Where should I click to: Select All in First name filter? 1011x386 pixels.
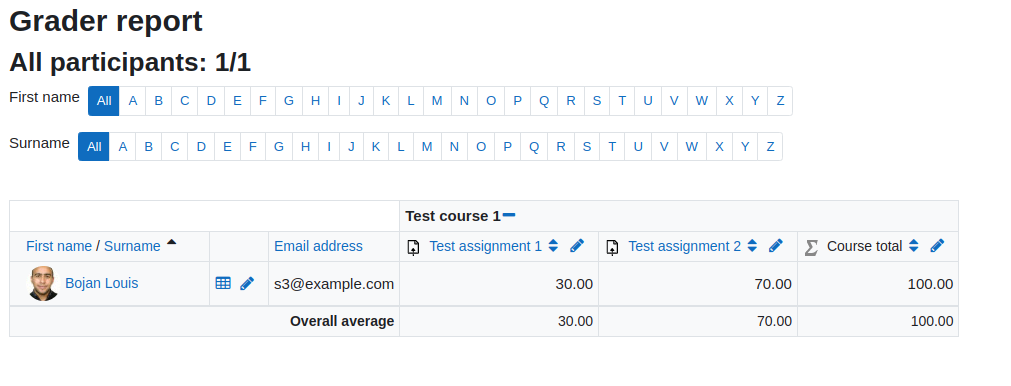[104, 101]
